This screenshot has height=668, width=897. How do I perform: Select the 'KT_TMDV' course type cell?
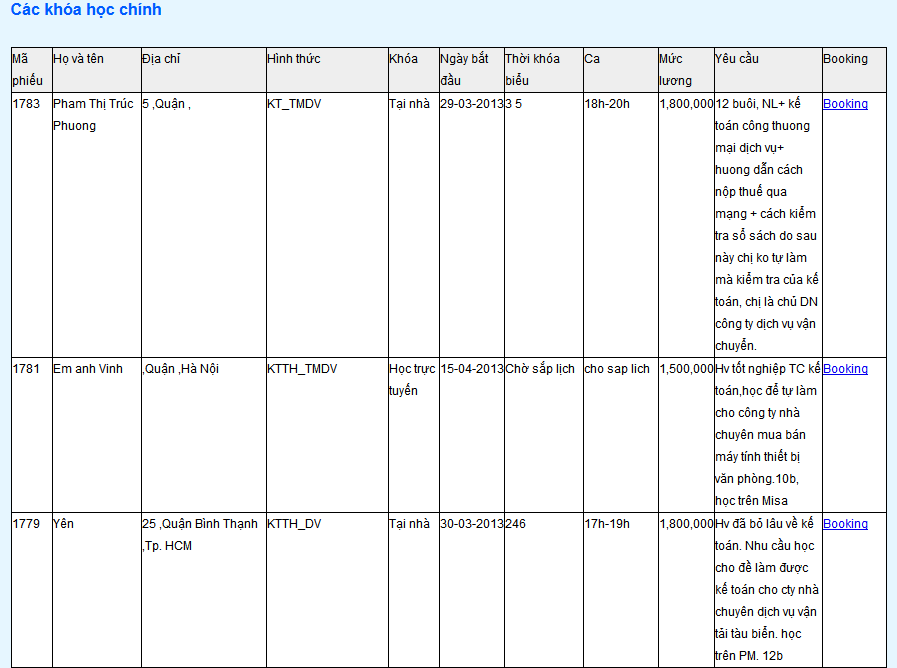point(295,104)
